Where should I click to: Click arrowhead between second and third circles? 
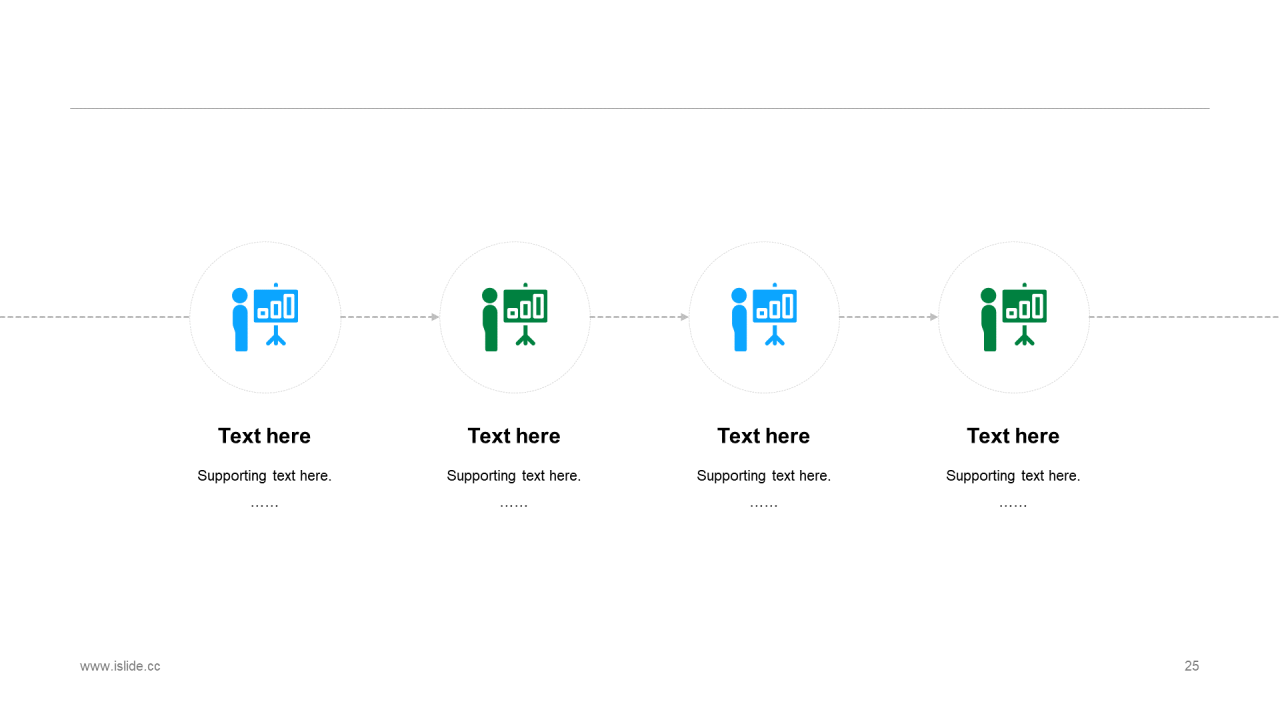coord(684,317)
